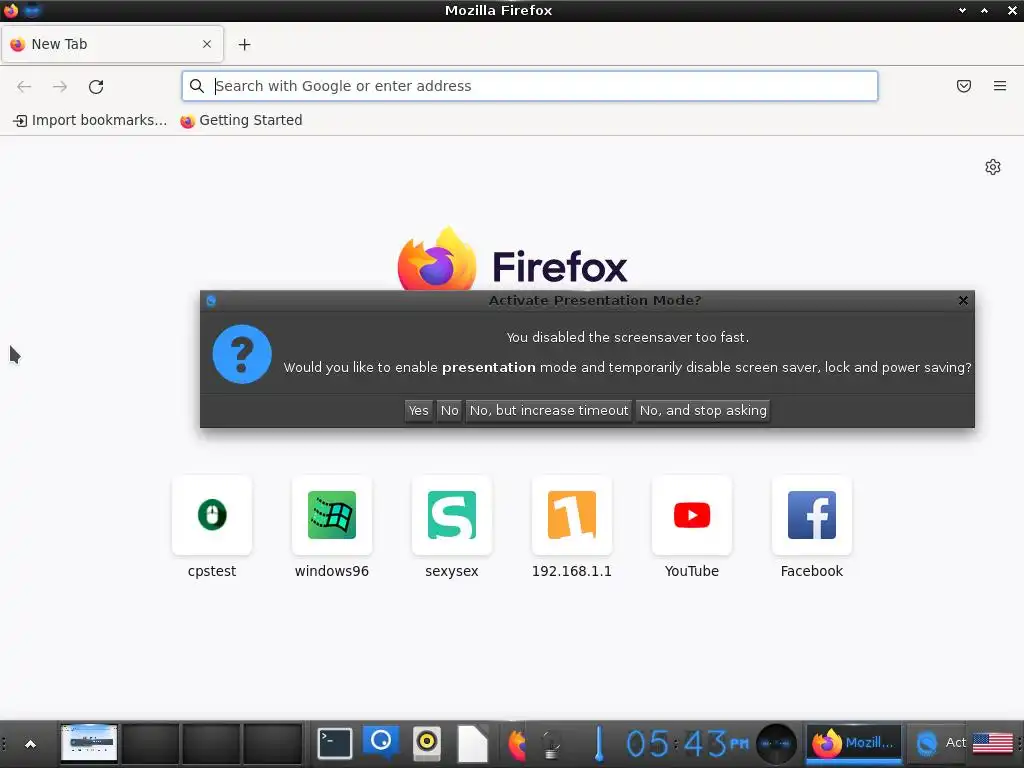The image size is (1024, 768).
Task: Select the New Tab tab
Action: 112,44
